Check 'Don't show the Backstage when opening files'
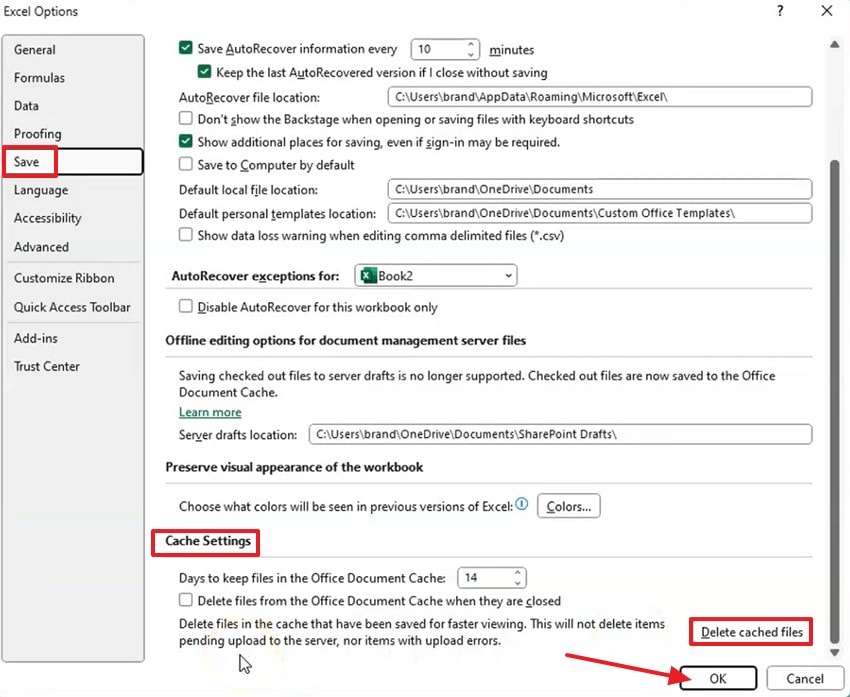 (x=185, y=118)
